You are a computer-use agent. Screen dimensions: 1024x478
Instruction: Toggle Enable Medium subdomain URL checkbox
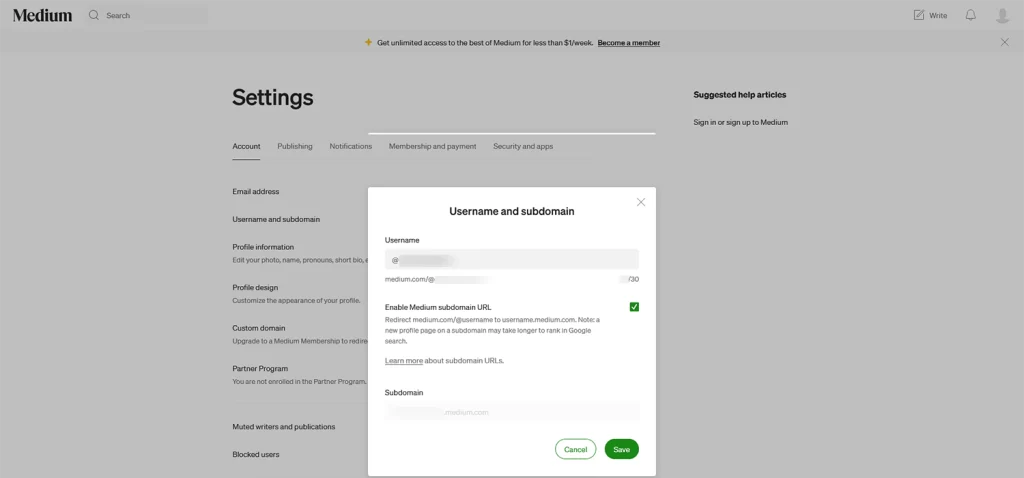[634, 307]
